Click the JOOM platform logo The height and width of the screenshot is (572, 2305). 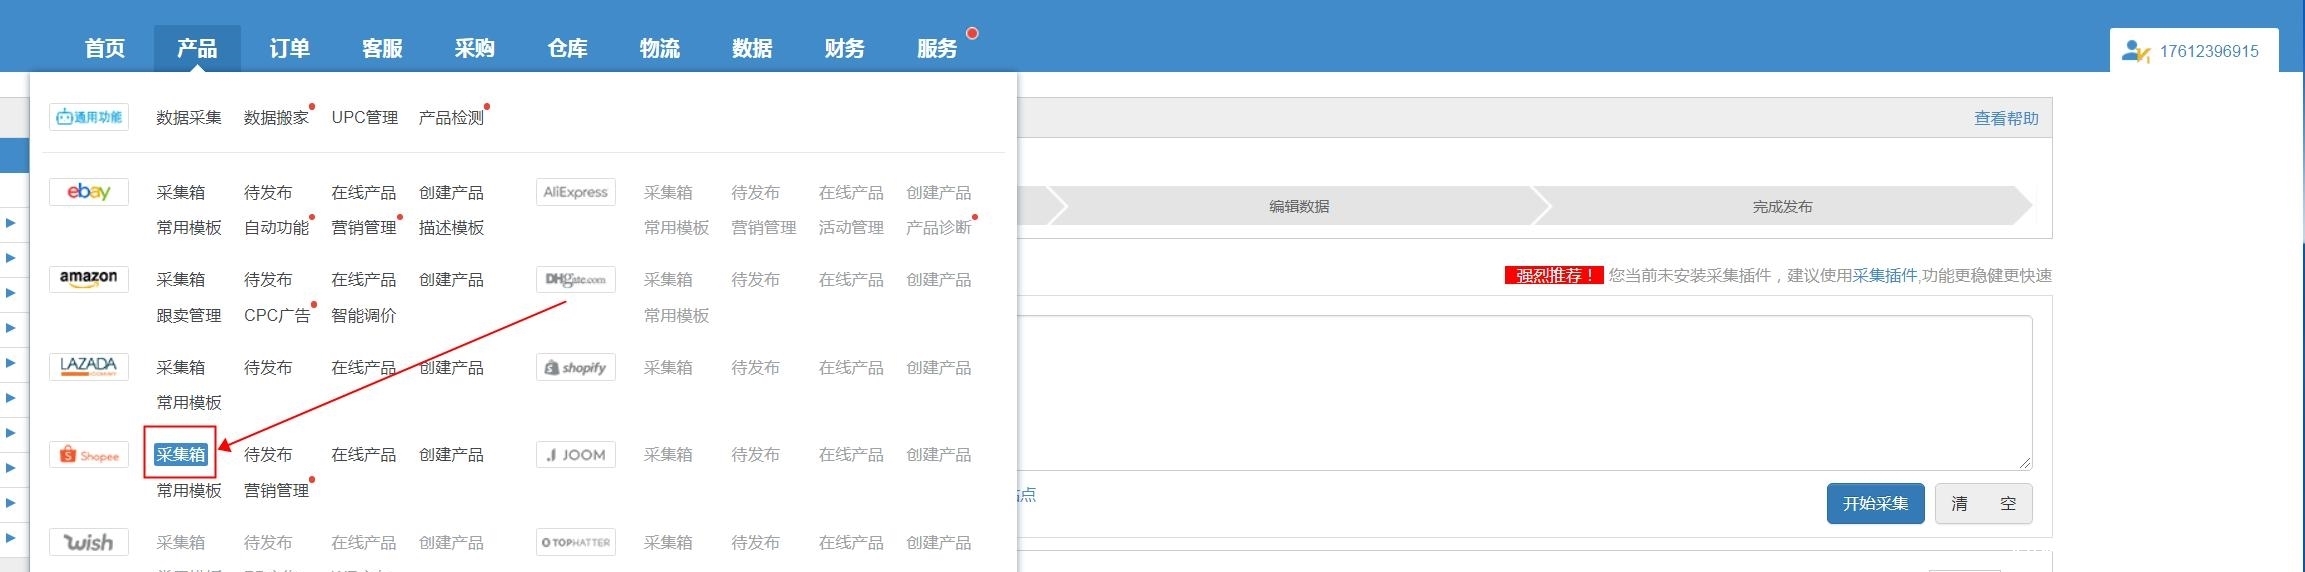click(x=575, y=455)
